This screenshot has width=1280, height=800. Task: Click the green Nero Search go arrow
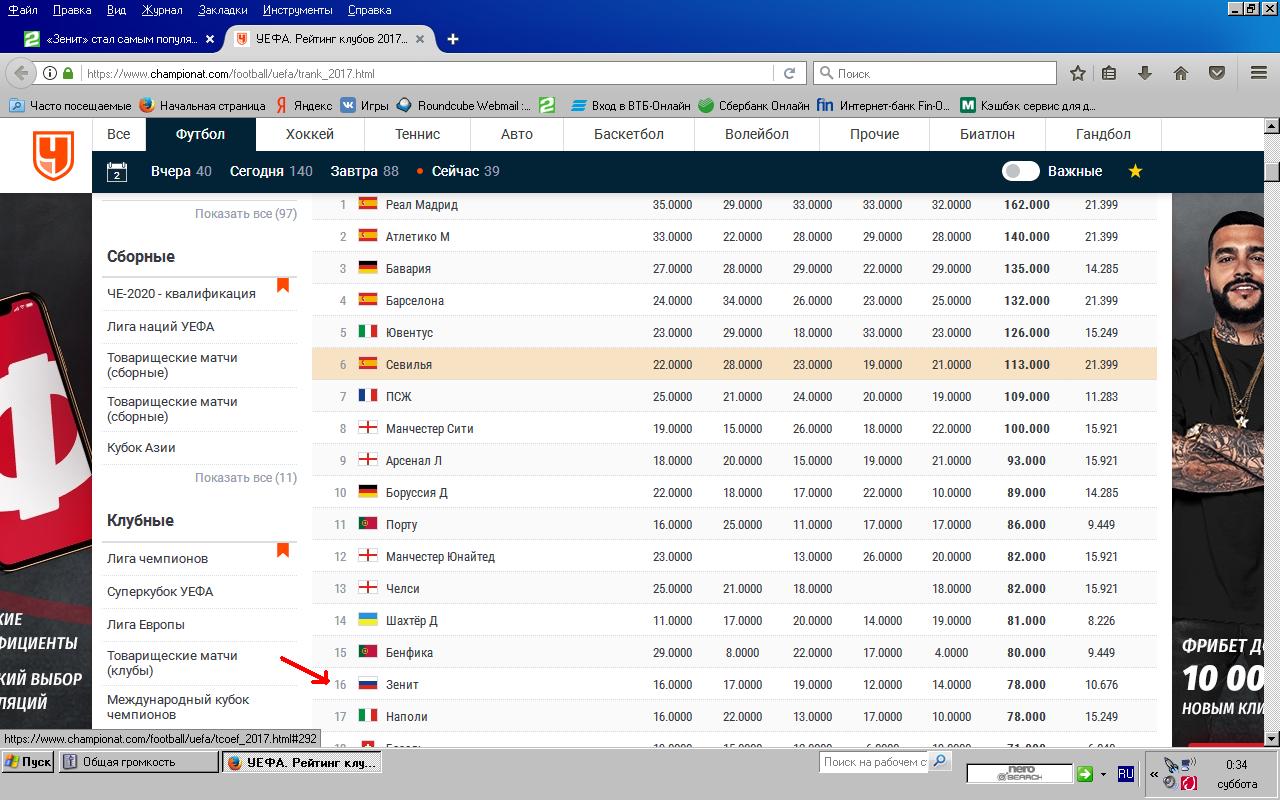coord(1085,773)
